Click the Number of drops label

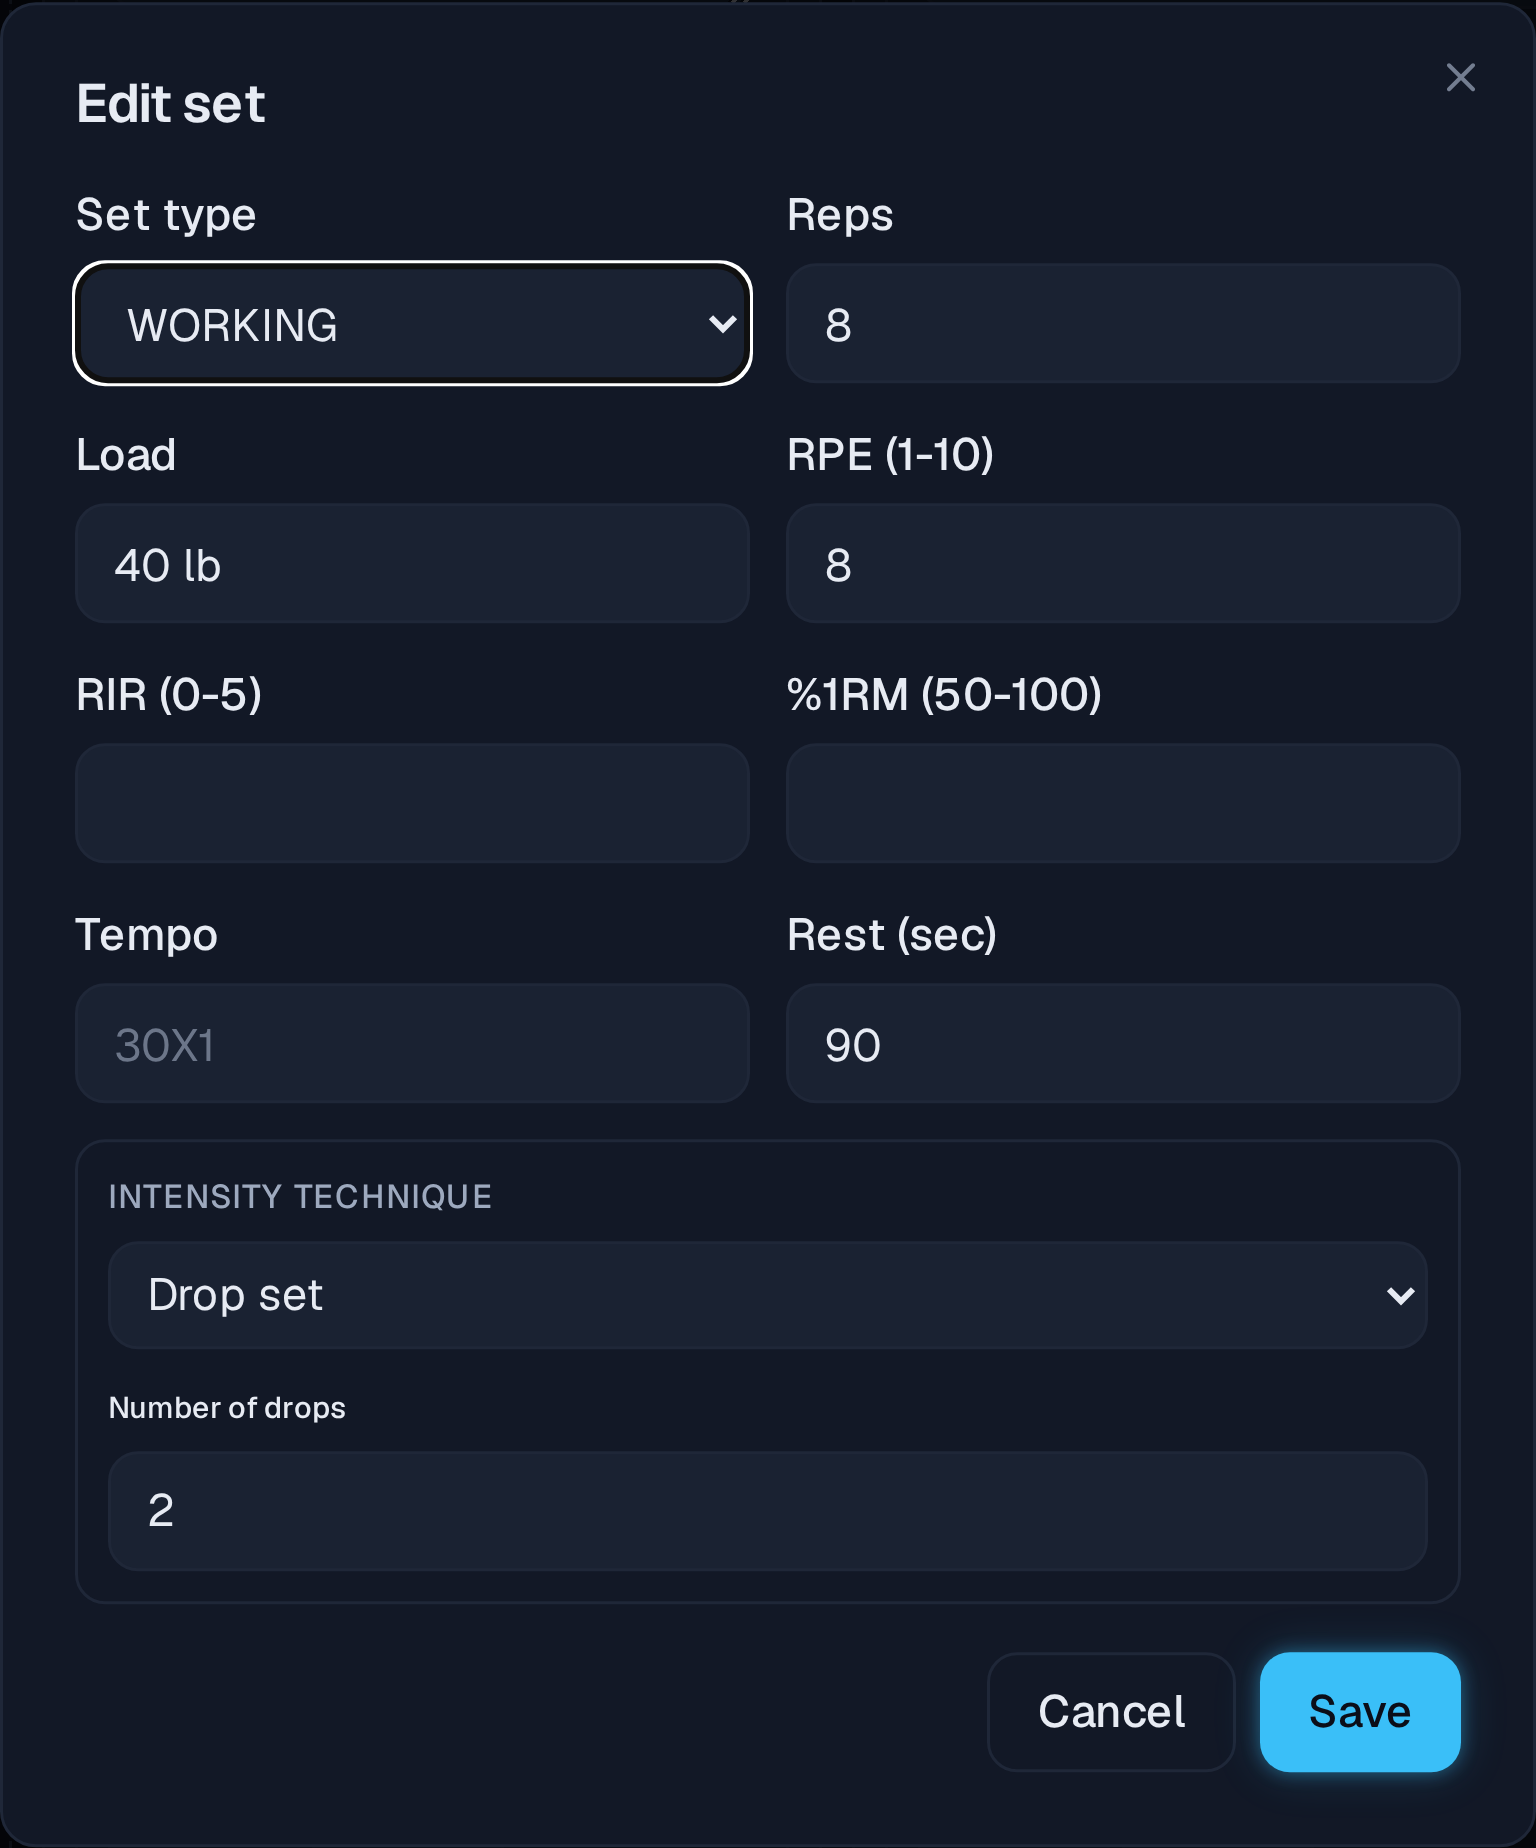227,1408
